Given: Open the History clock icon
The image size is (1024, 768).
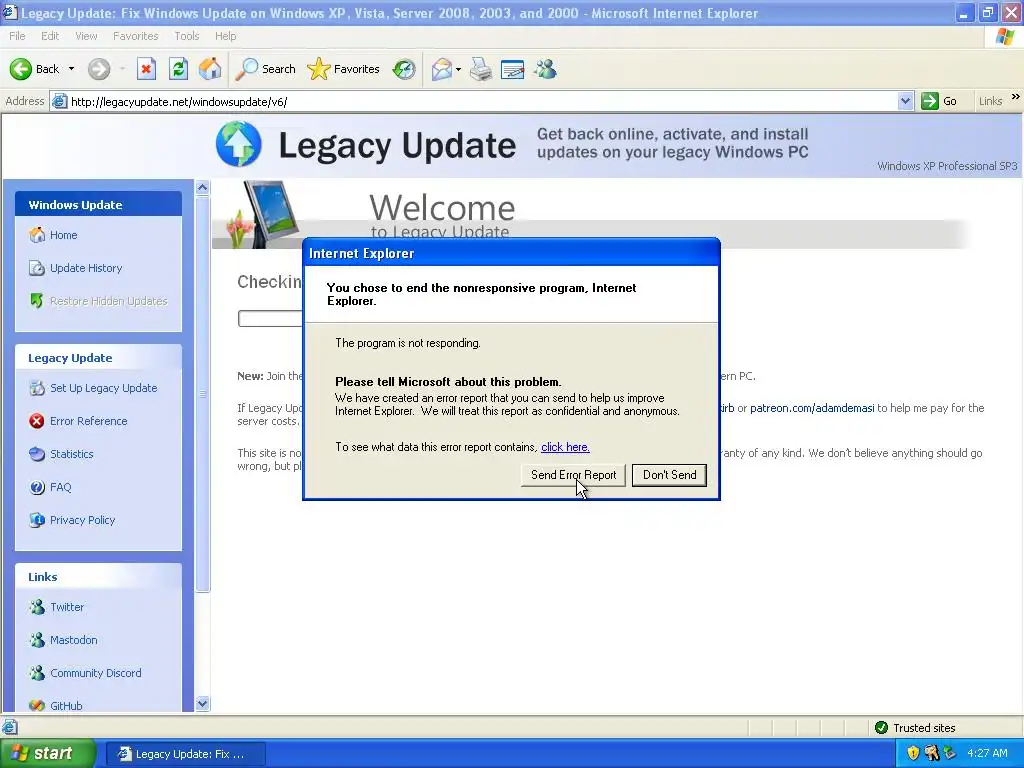Looking at the screenshot, I should (x=404, y=69).
